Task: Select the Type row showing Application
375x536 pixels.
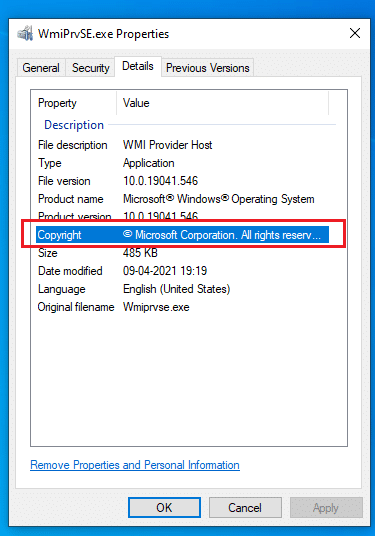Action: coord(183,163)
